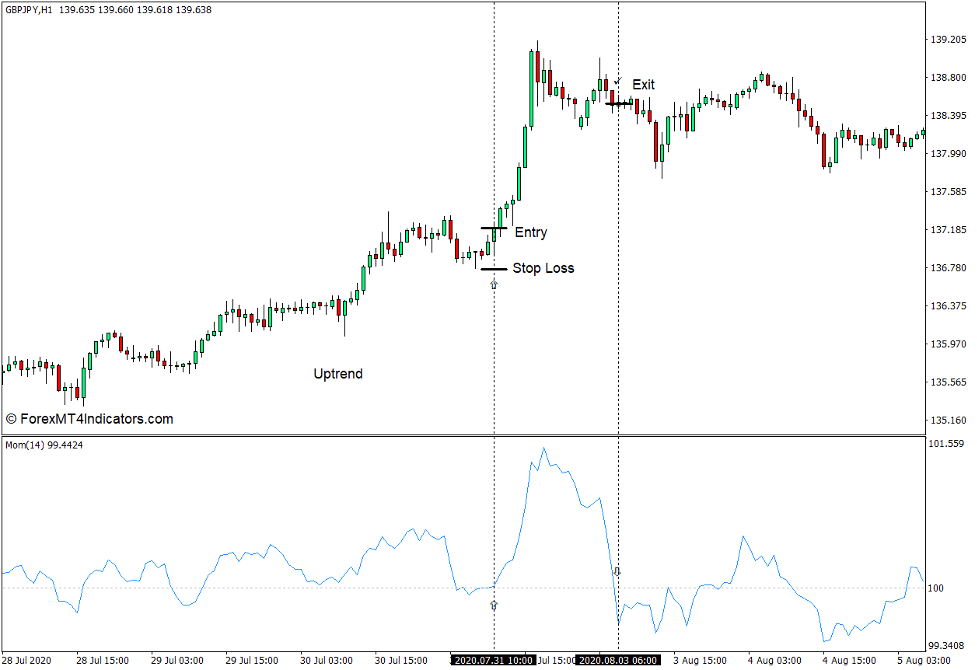Select the black Entry horizontal price line

coord(495,227)
